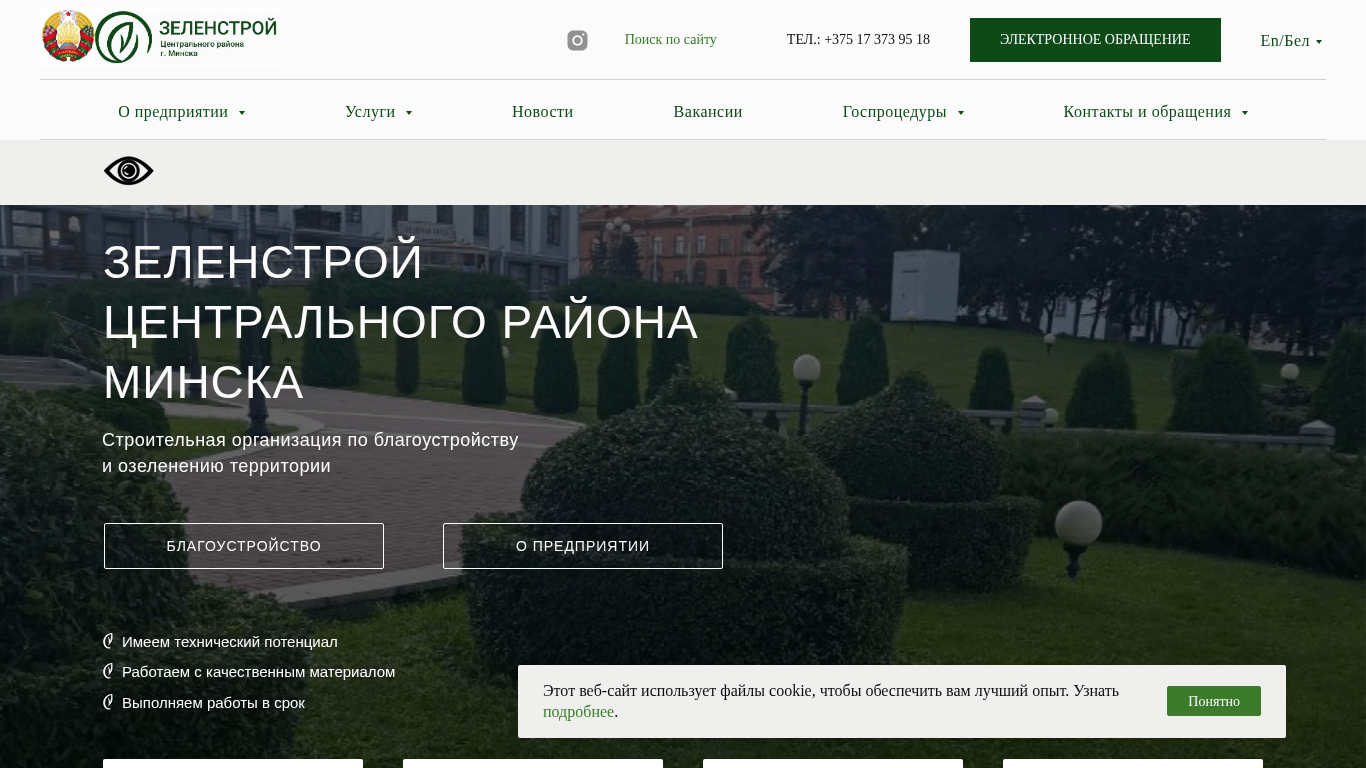Viewport: 1366px width, 768px height.
Task: Go to the Новости page
Action: pyautogui.click(x=542, y=112)
